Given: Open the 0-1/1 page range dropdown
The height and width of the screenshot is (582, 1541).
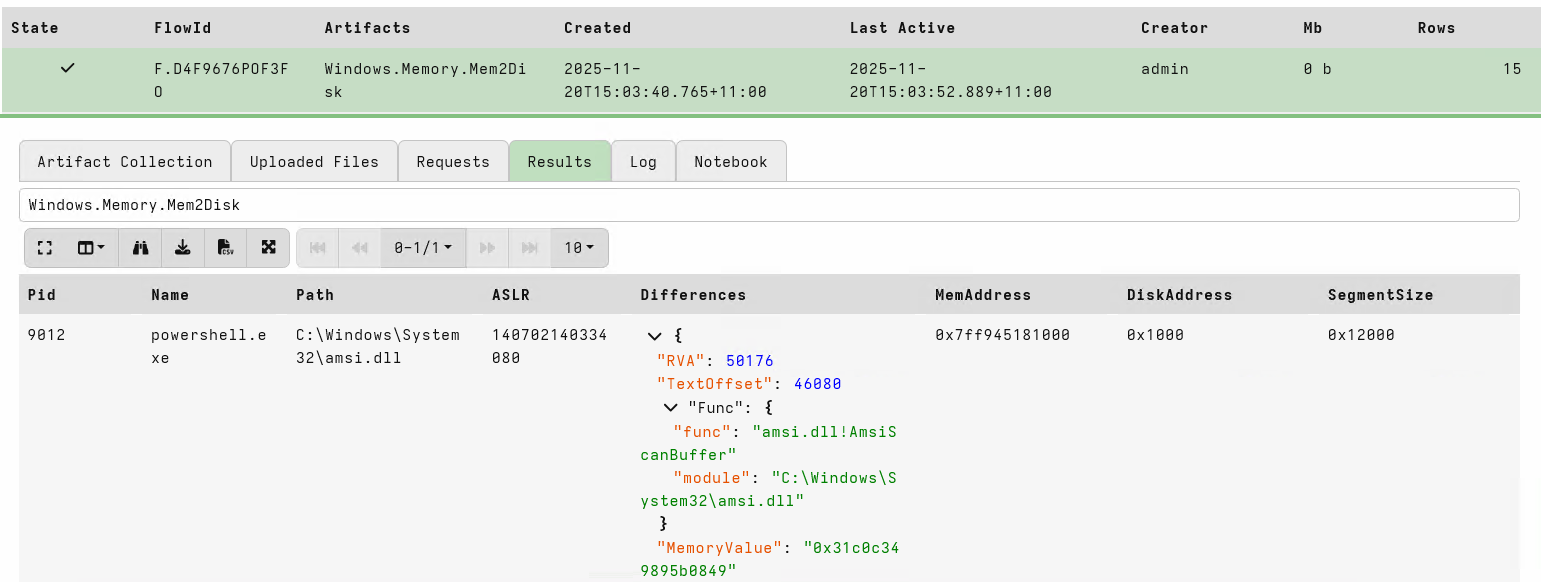Looking at the screenshot, I should pyautogui.click(x=423, y=248).
